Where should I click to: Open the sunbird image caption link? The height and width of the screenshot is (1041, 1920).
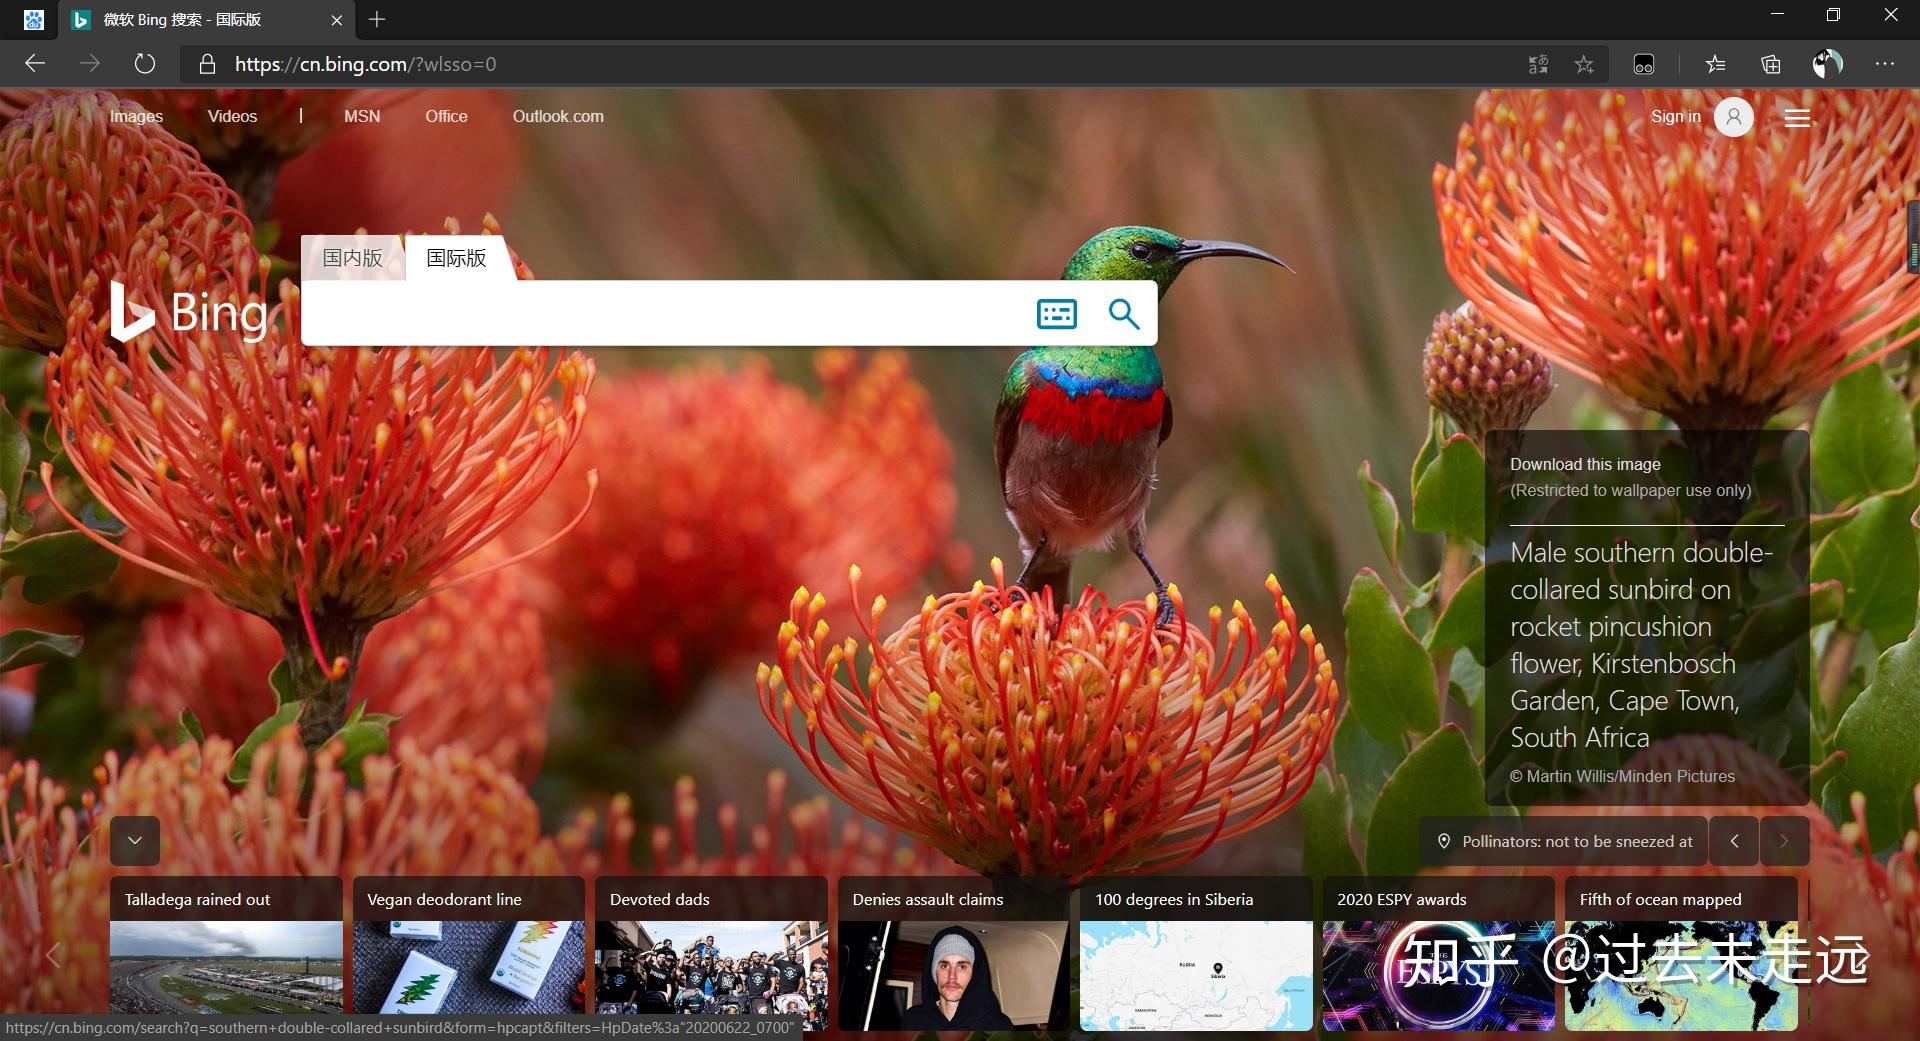1642,645
